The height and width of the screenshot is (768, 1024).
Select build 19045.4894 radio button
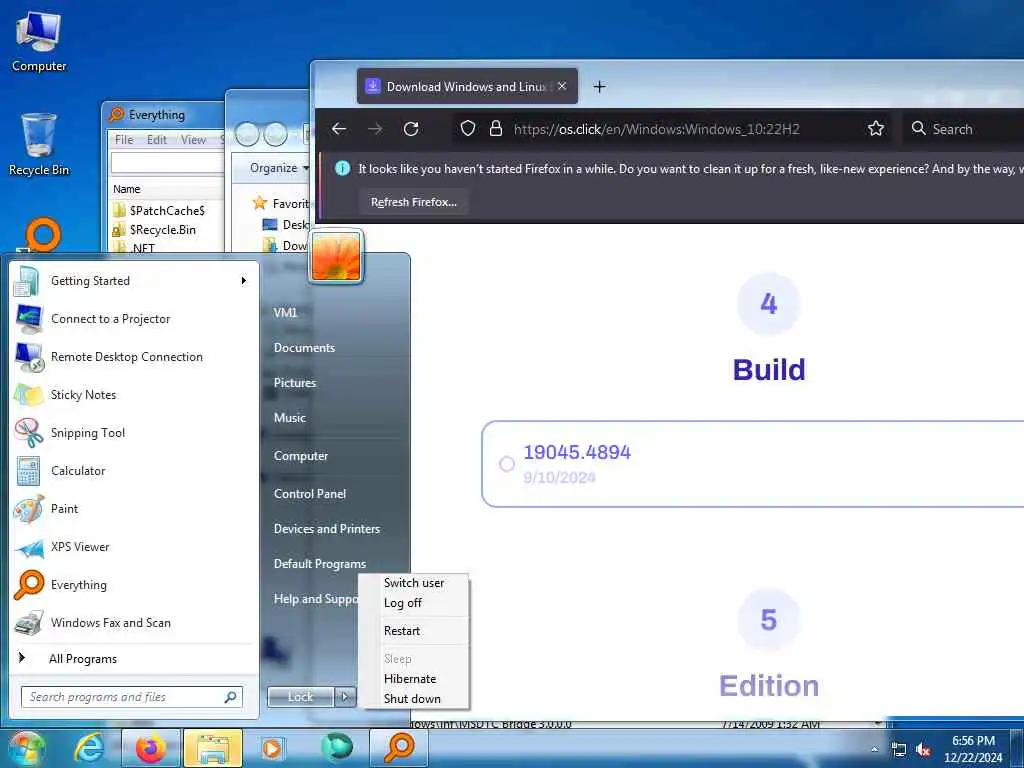tap(507, 464)
